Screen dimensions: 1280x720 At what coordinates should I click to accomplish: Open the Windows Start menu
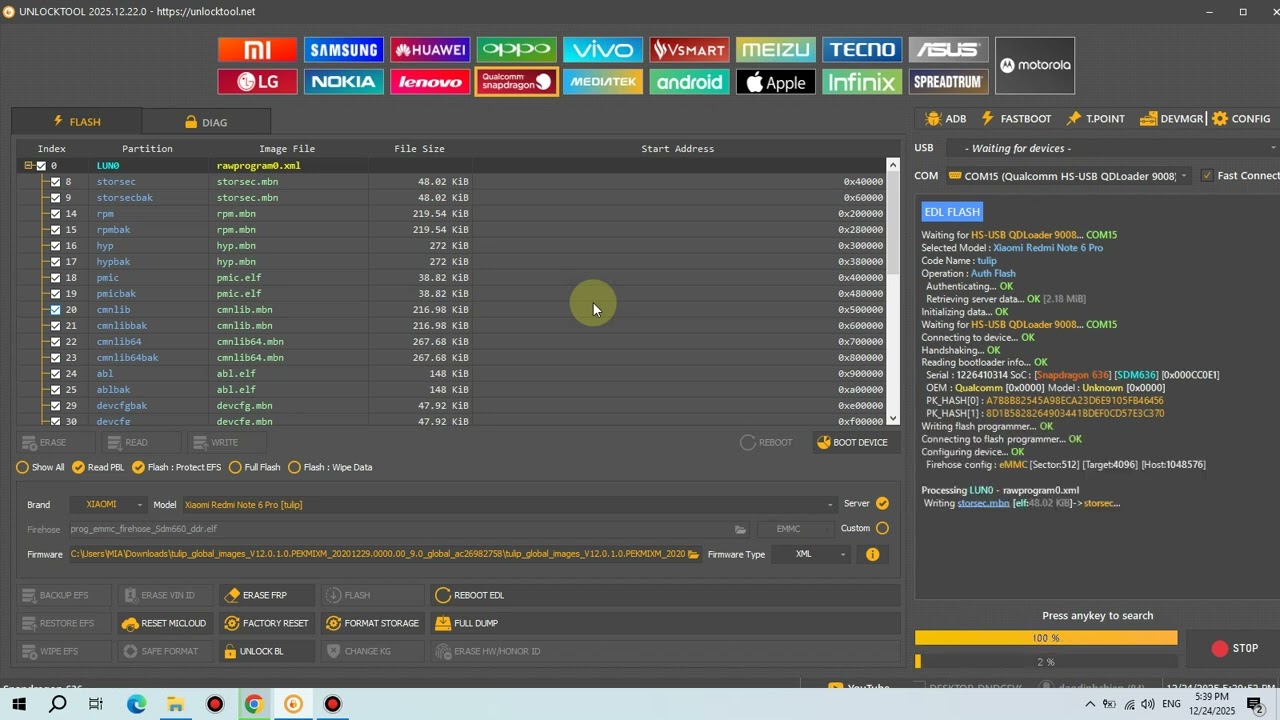19,704
